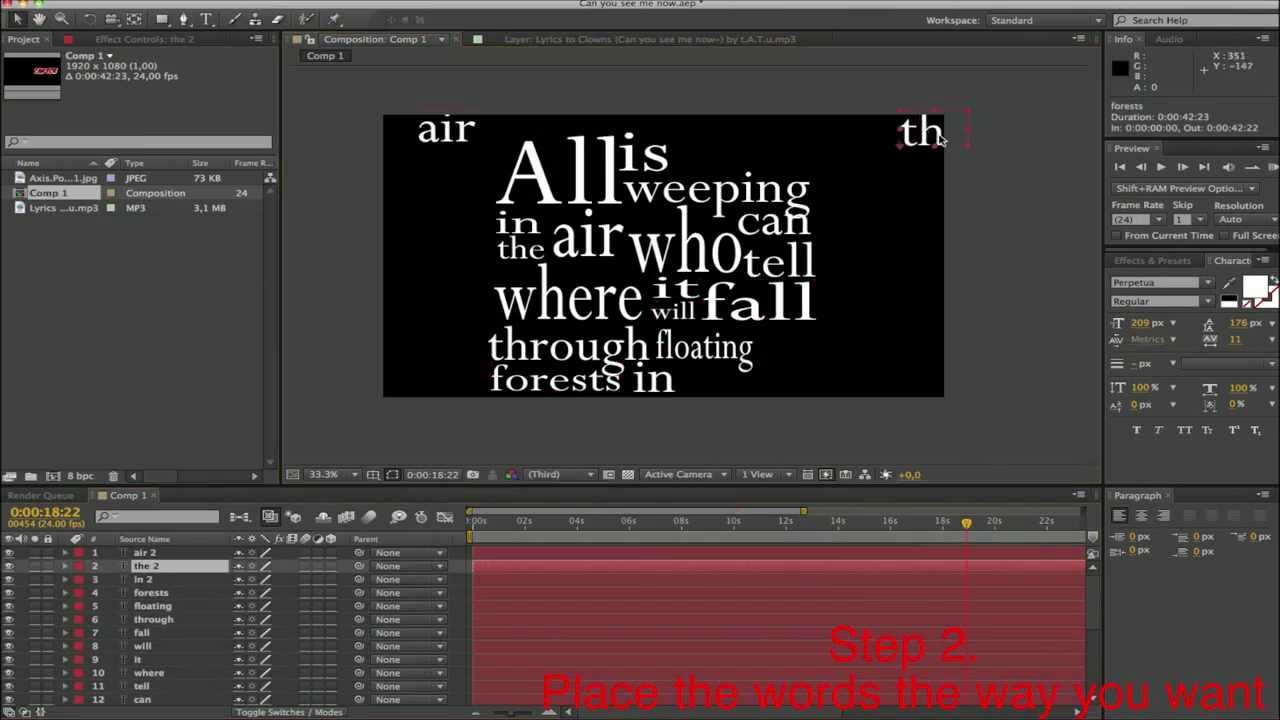Switch to Audio tab beside Info
Screen dimensions: 1280x720
pyautogui.click(x=1169, y=39)
